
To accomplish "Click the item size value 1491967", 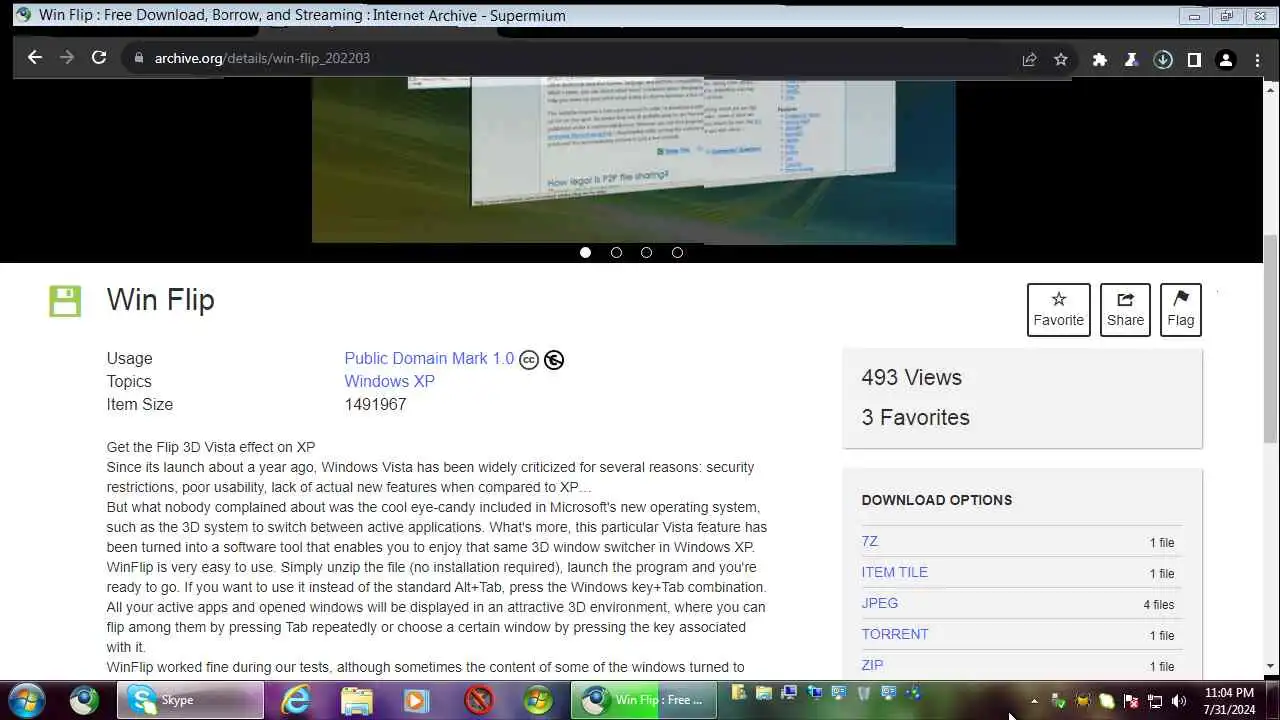I will (375, 404).
